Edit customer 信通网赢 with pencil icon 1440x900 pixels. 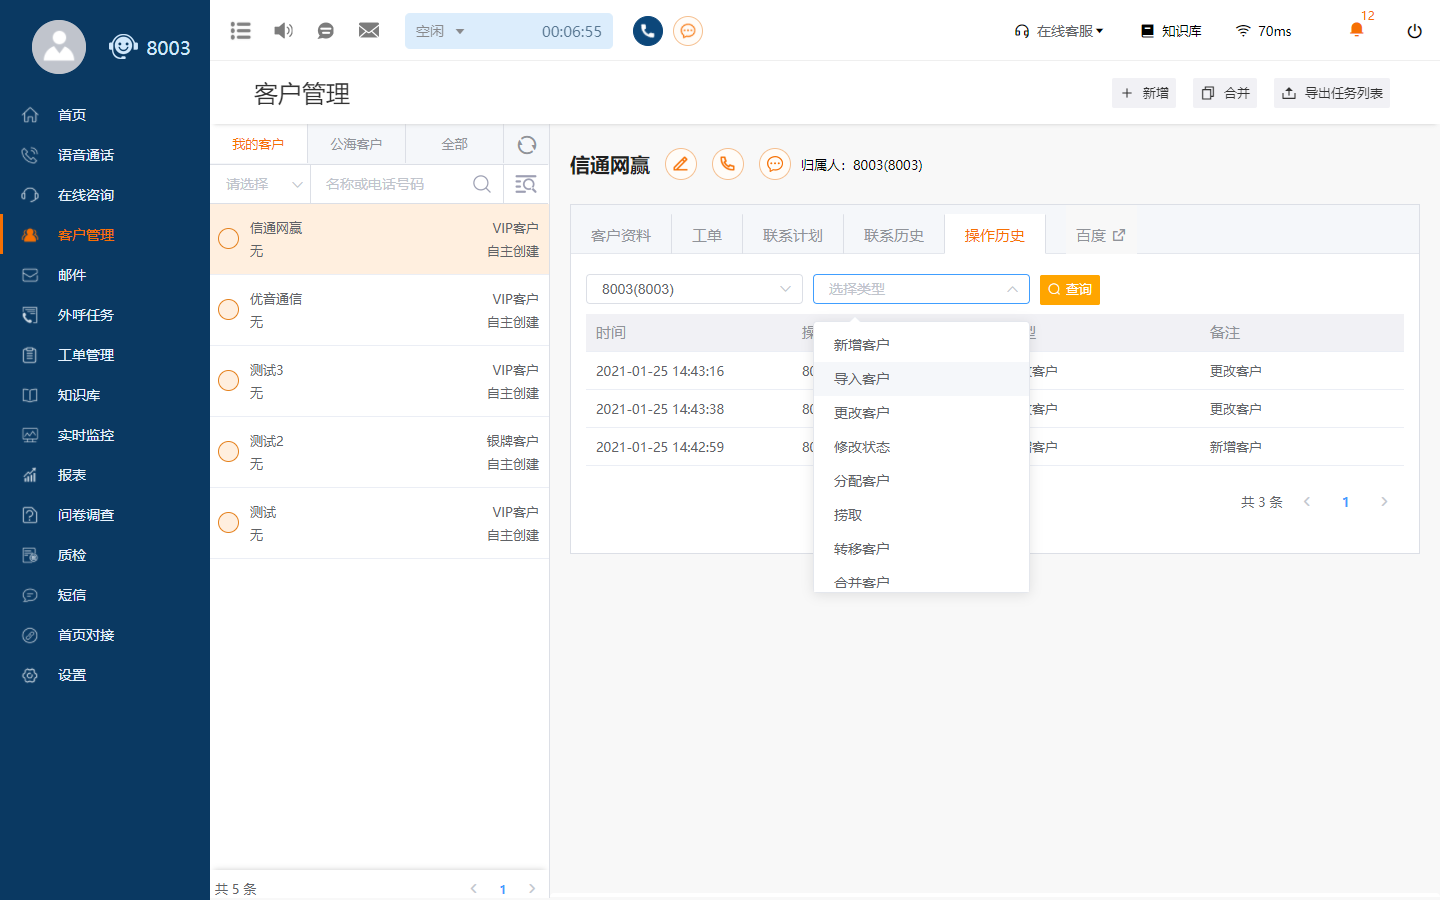click(681, 164)
